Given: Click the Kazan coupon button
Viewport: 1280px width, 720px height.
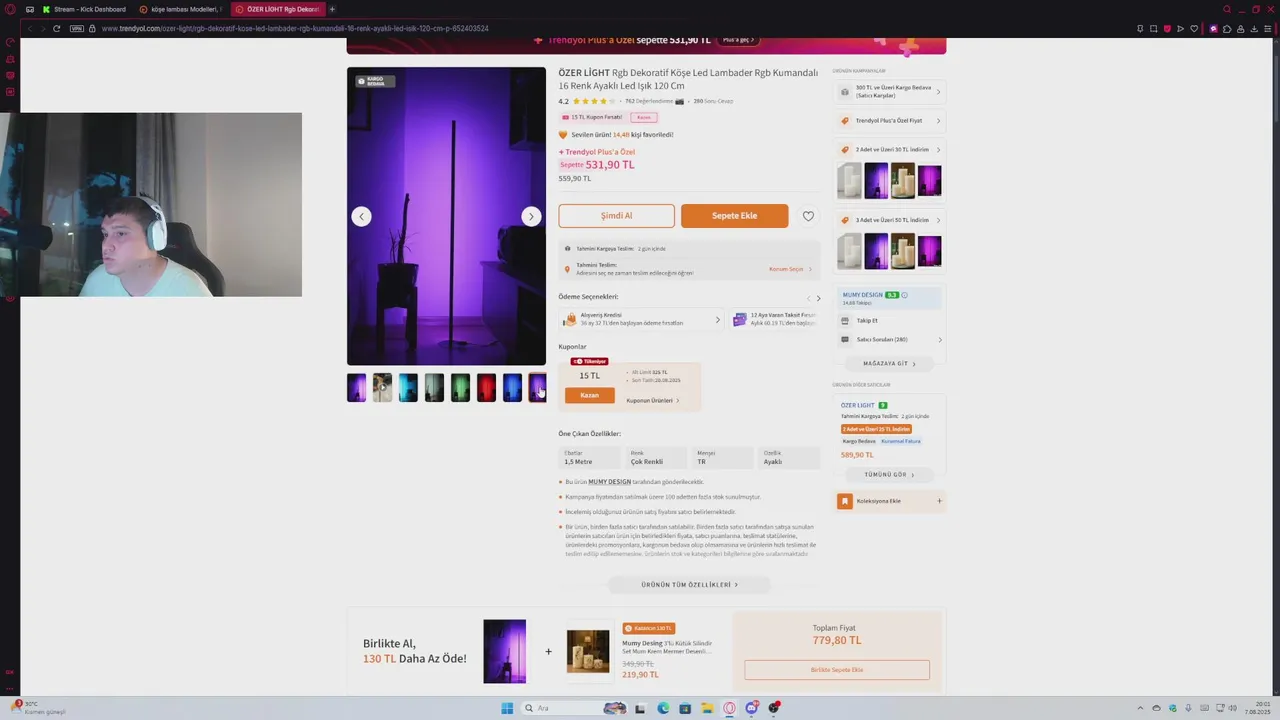Looking at the screenshot, I should pyautogui.click(x=589, y=395).
